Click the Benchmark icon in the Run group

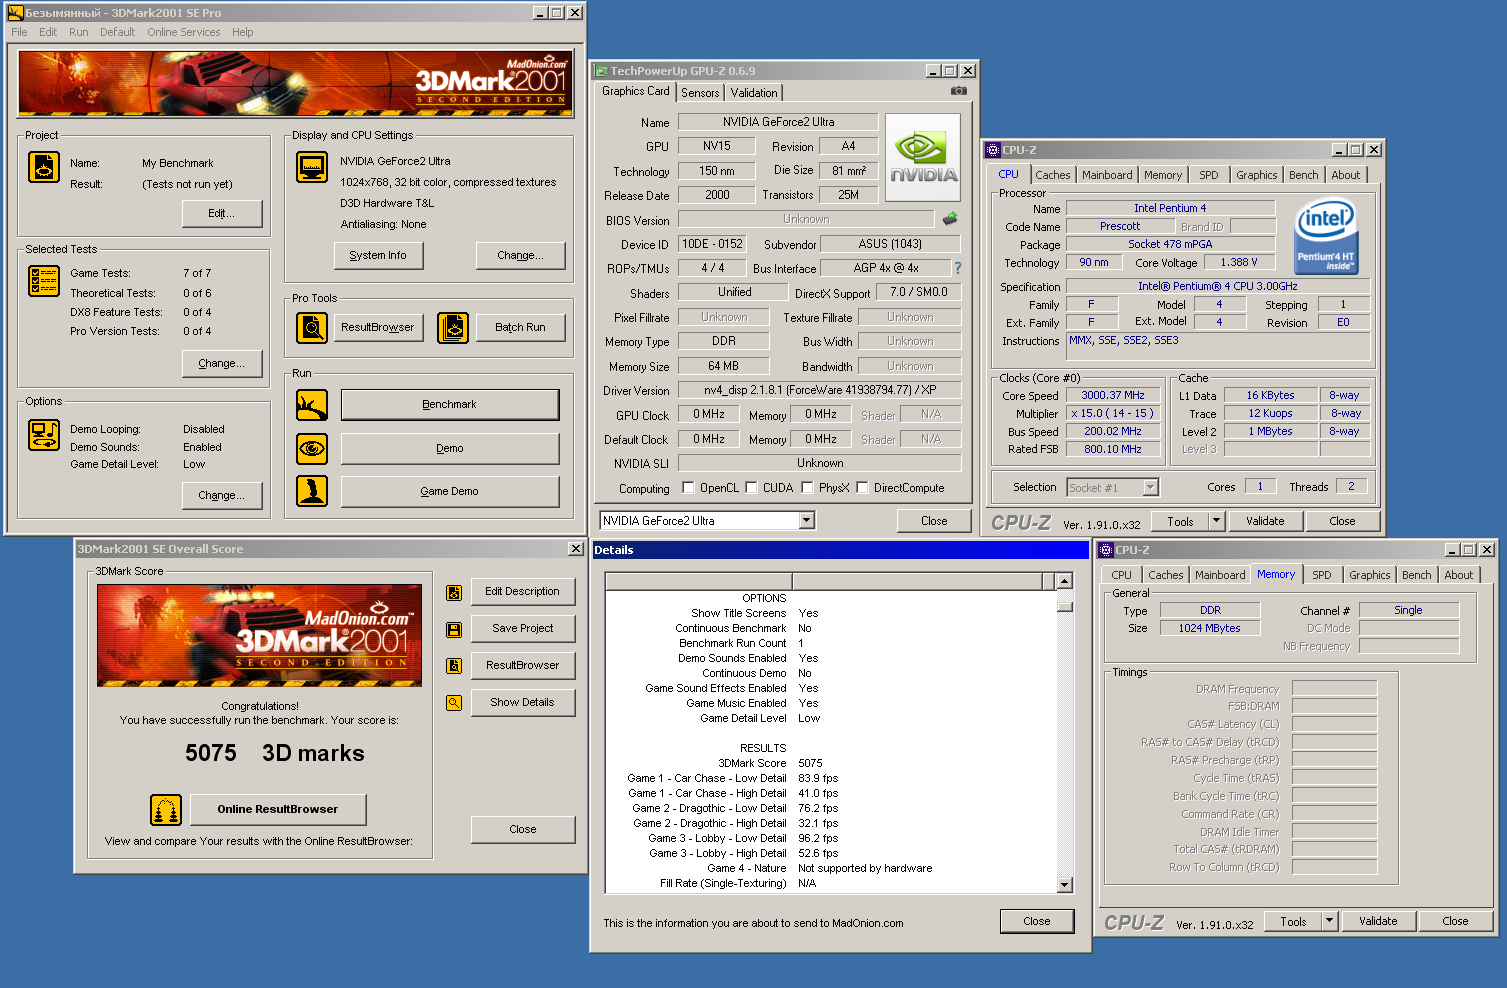[x=312, y=405]
